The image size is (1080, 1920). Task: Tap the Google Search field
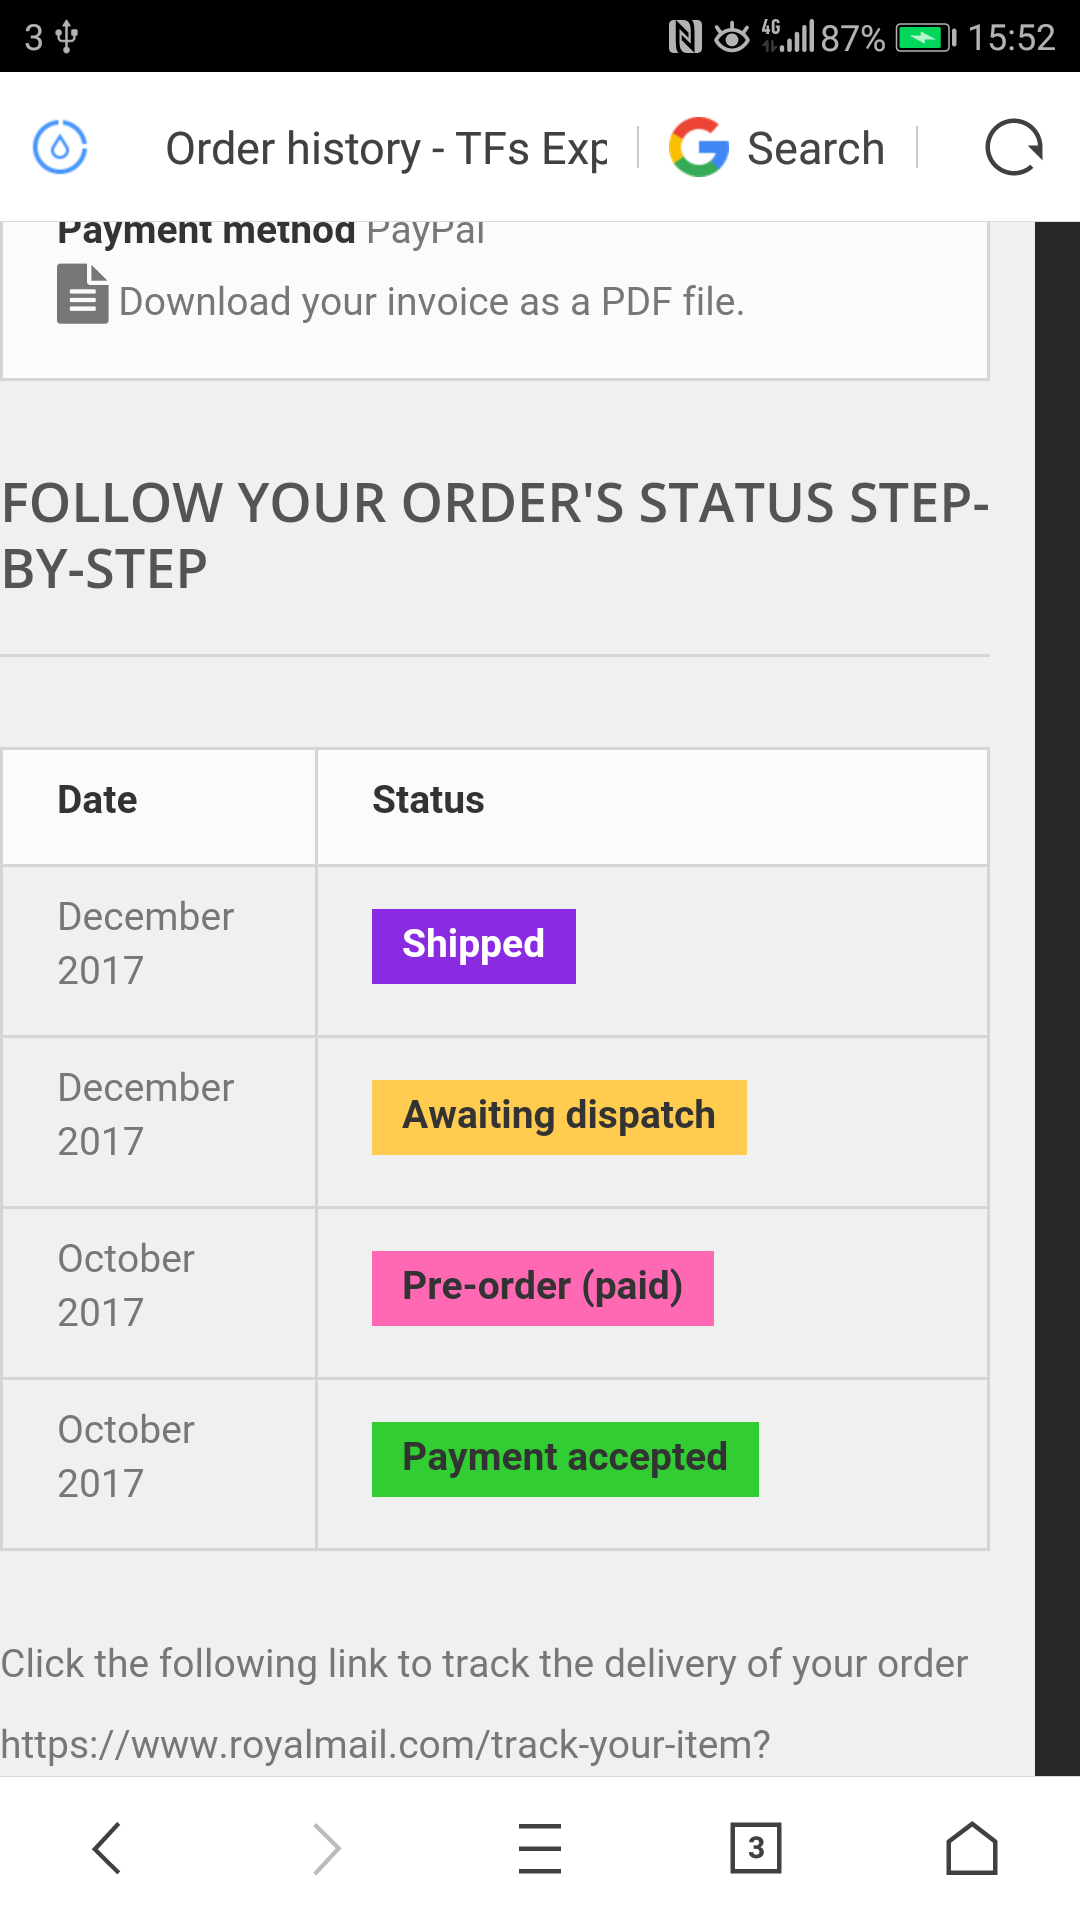tap(815, 149)
